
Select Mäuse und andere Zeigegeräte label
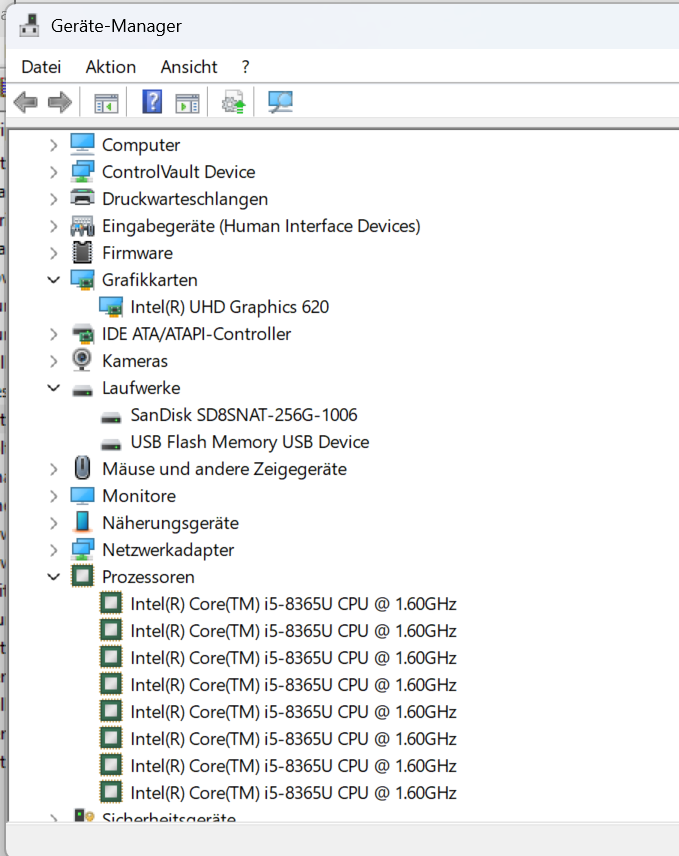224,469
